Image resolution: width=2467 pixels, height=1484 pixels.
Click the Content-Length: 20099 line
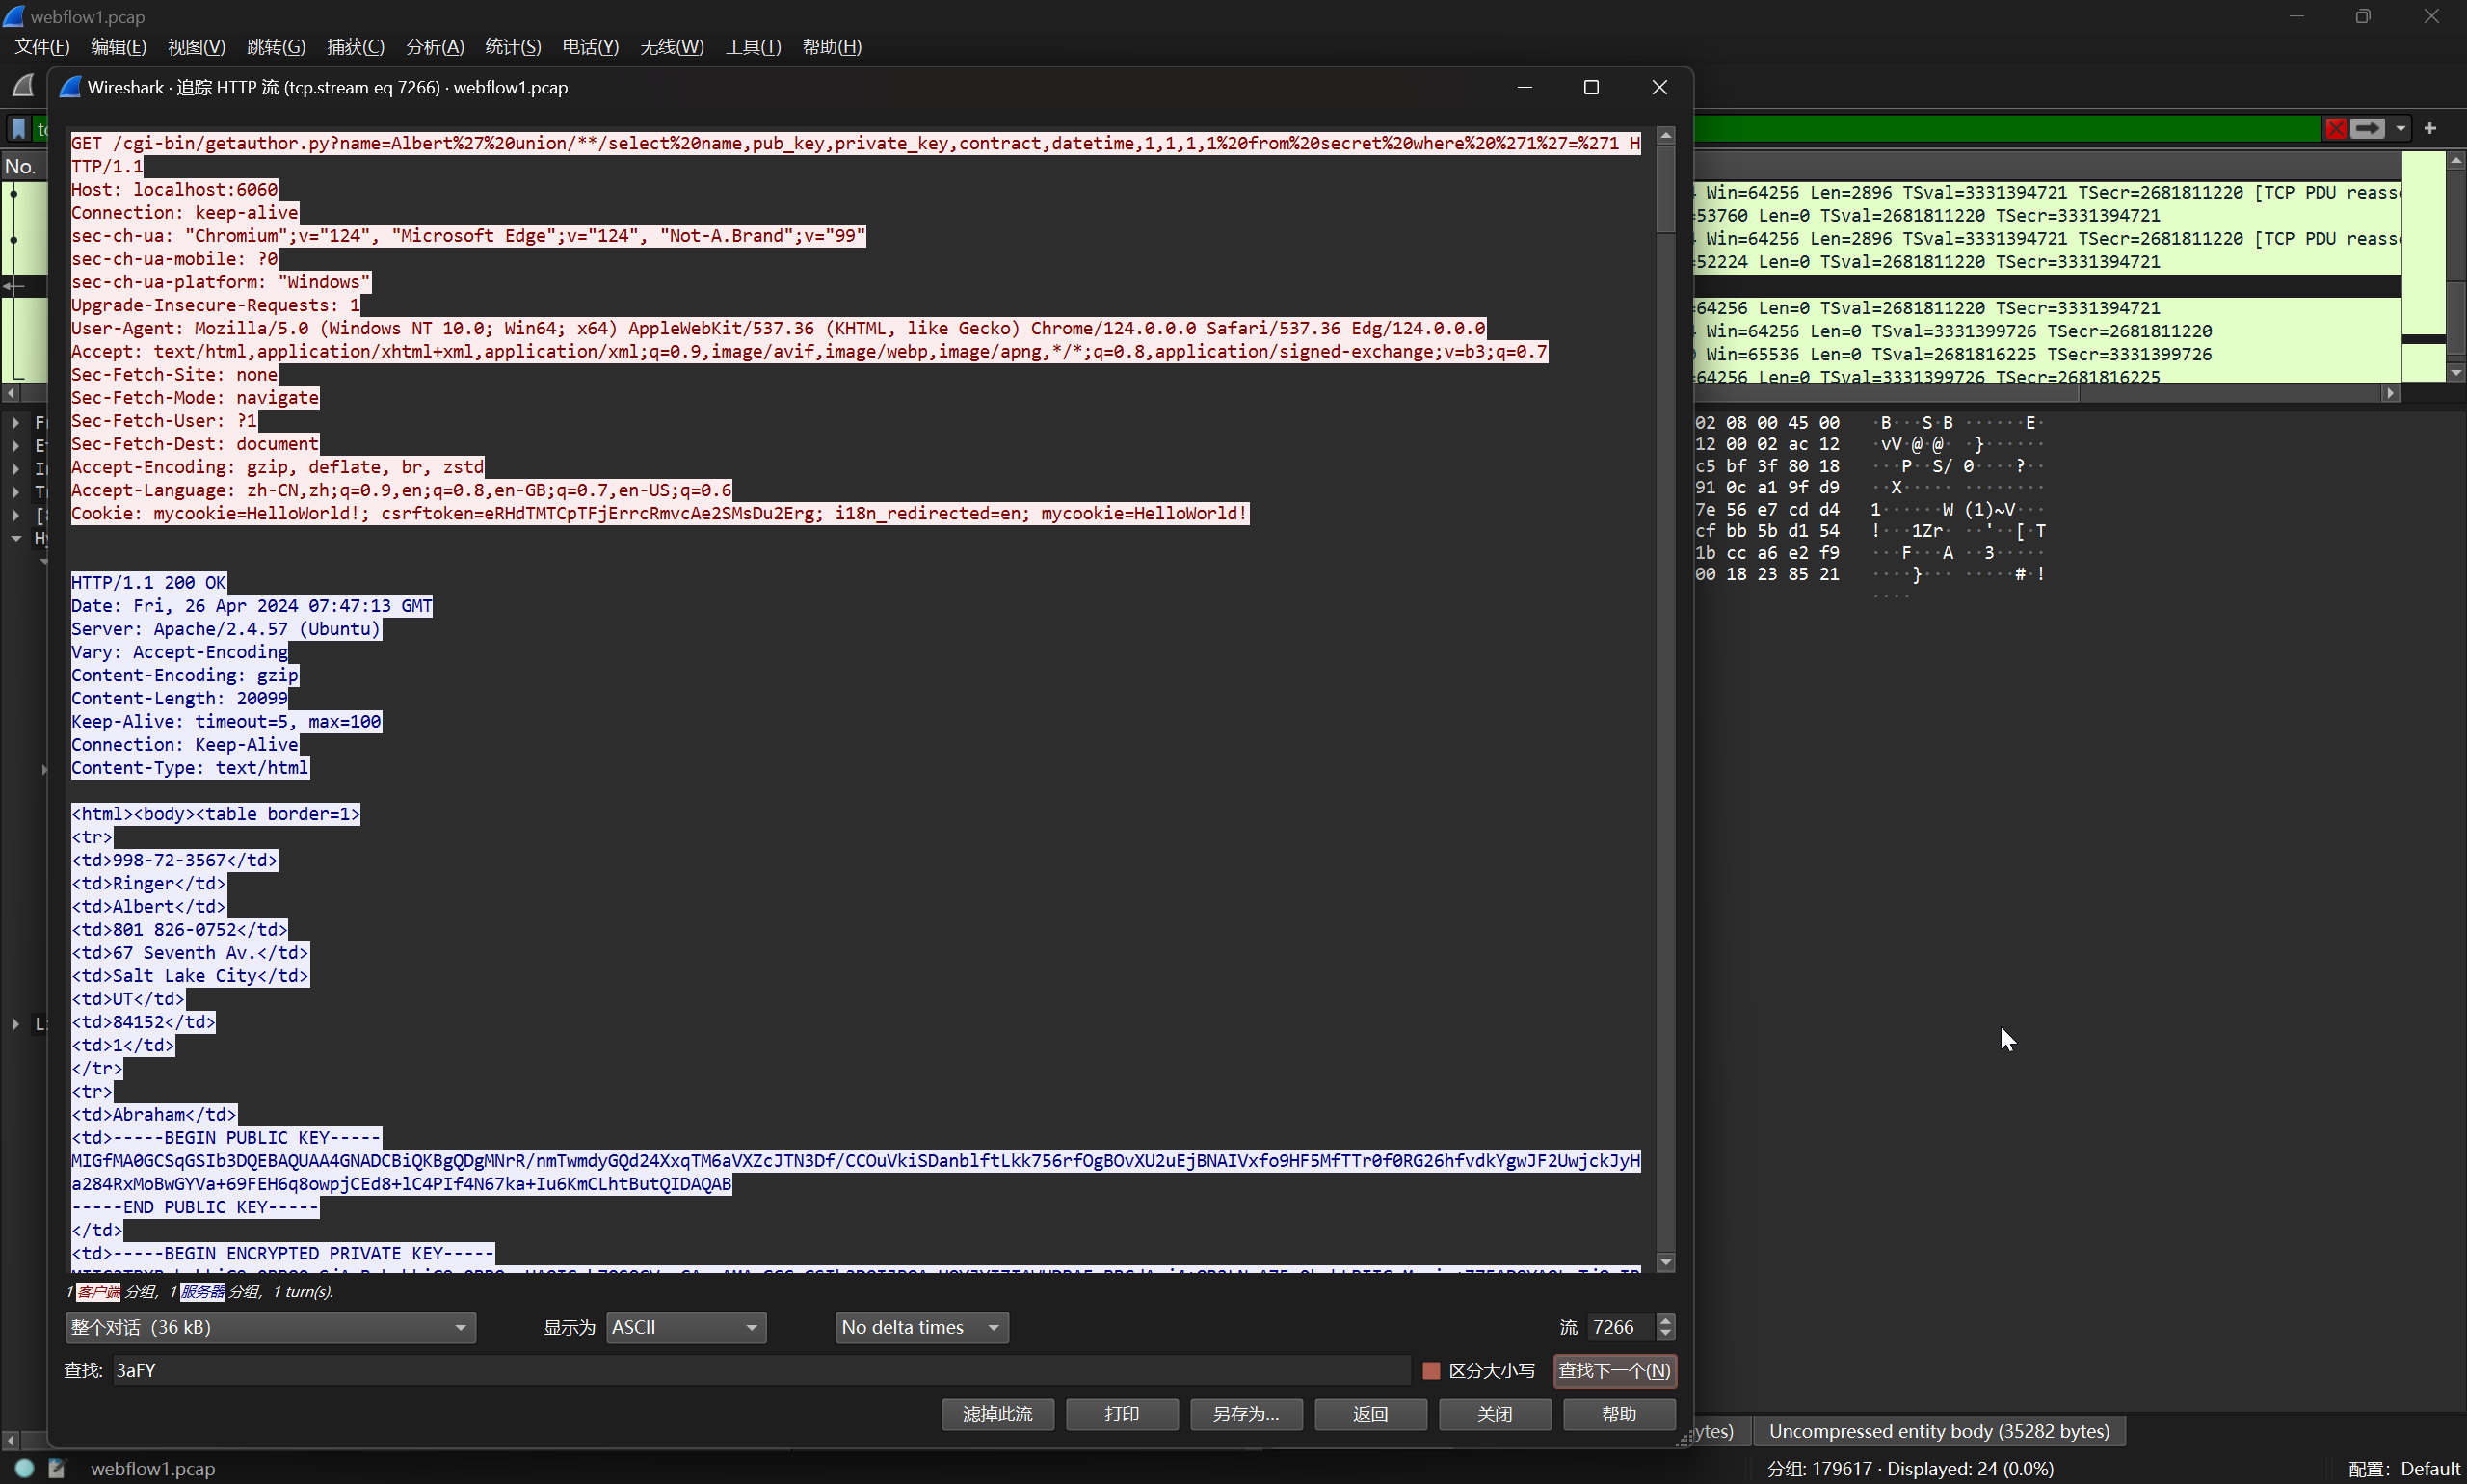180,699
